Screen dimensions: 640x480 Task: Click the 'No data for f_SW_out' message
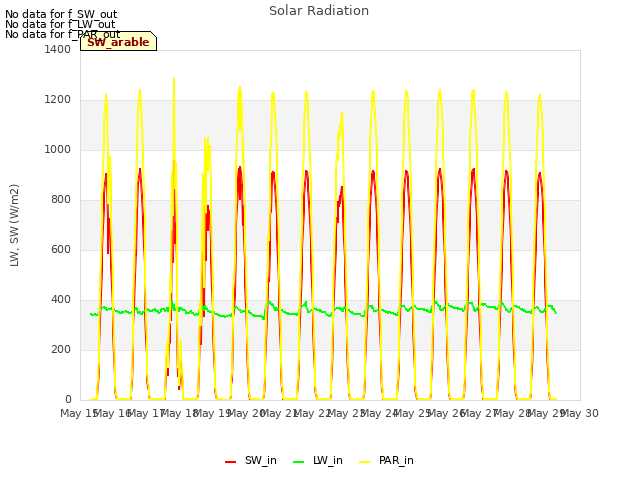point(61,14)
